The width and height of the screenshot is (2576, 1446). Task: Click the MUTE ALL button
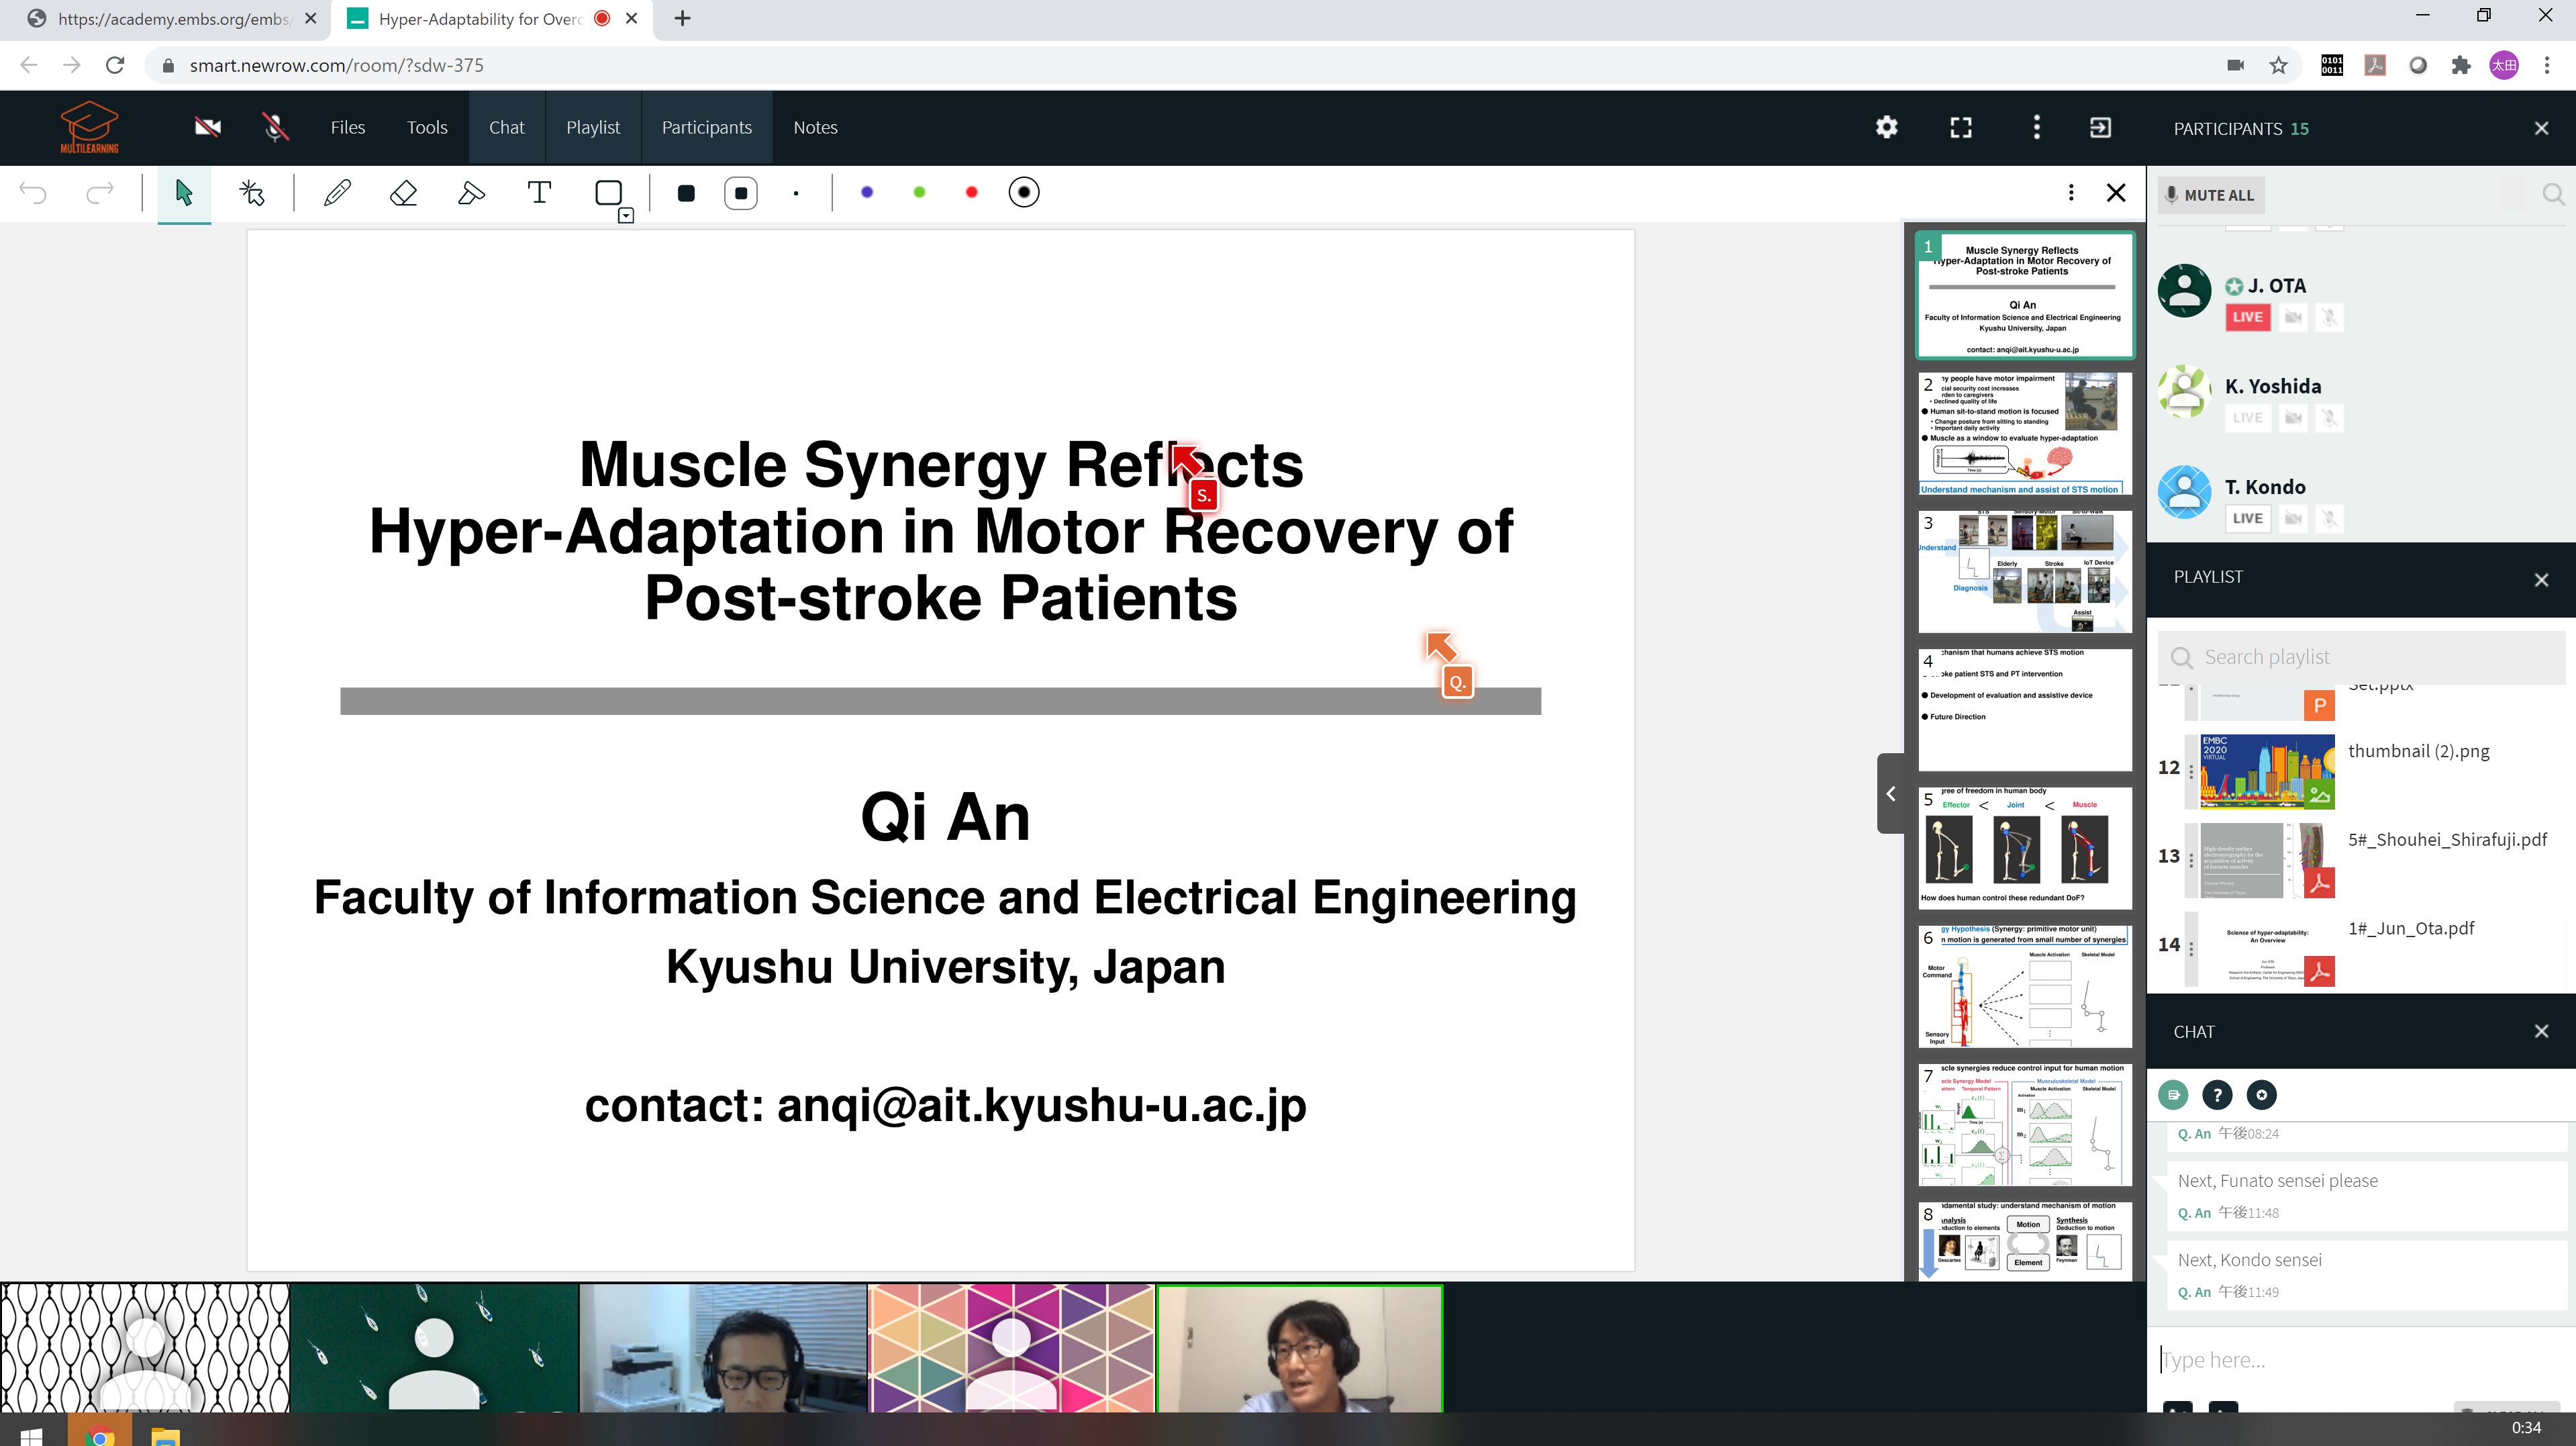tap(2210, 195)
